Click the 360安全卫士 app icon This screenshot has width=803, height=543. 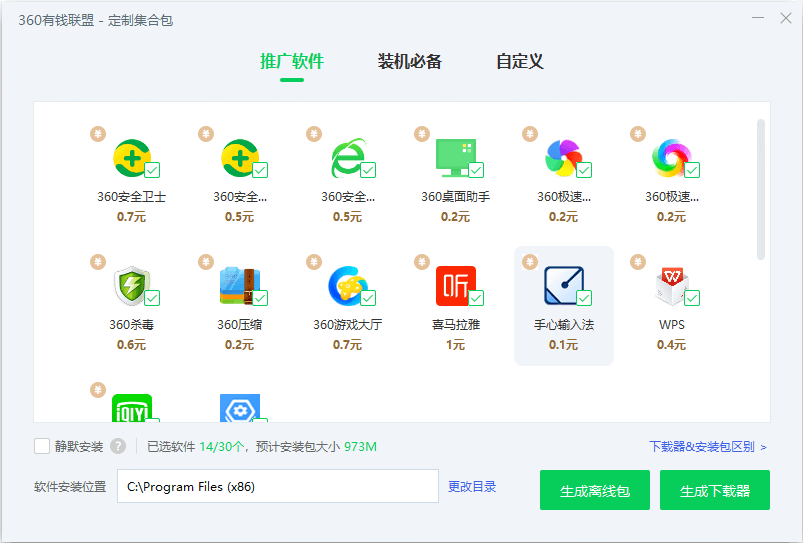coord(132,158)
